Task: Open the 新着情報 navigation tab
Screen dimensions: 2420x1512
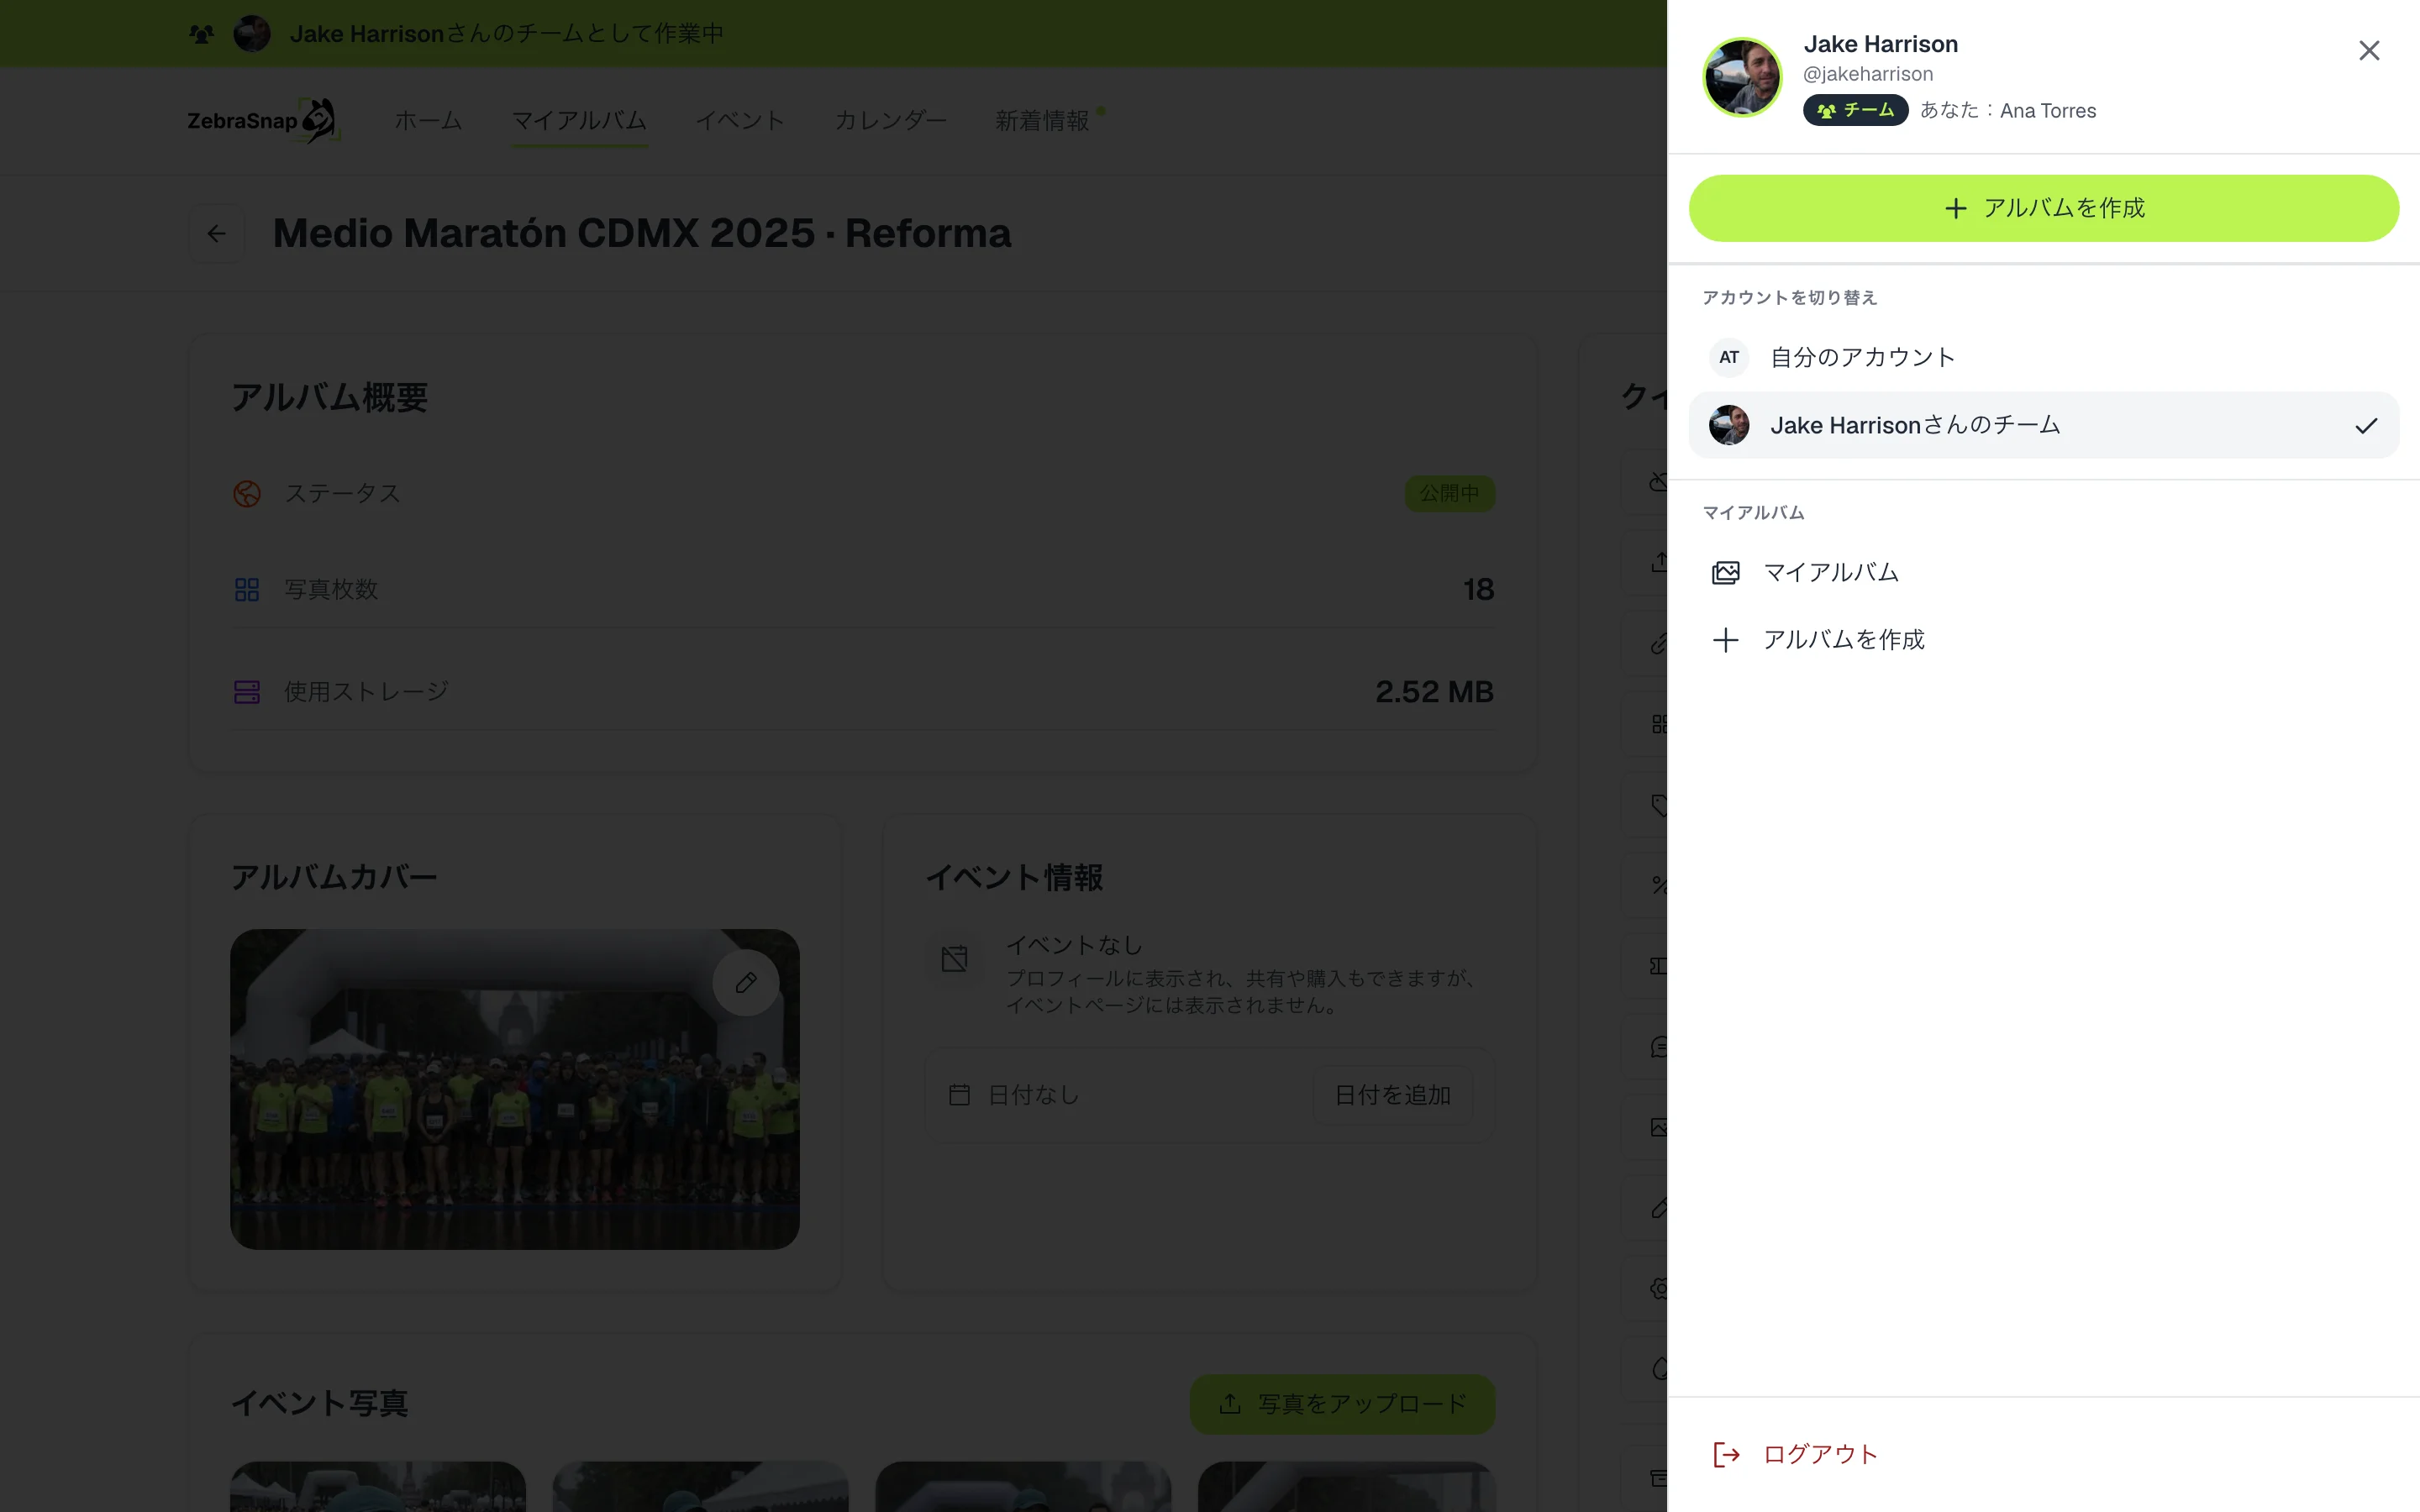Action: coord(1042,121)
